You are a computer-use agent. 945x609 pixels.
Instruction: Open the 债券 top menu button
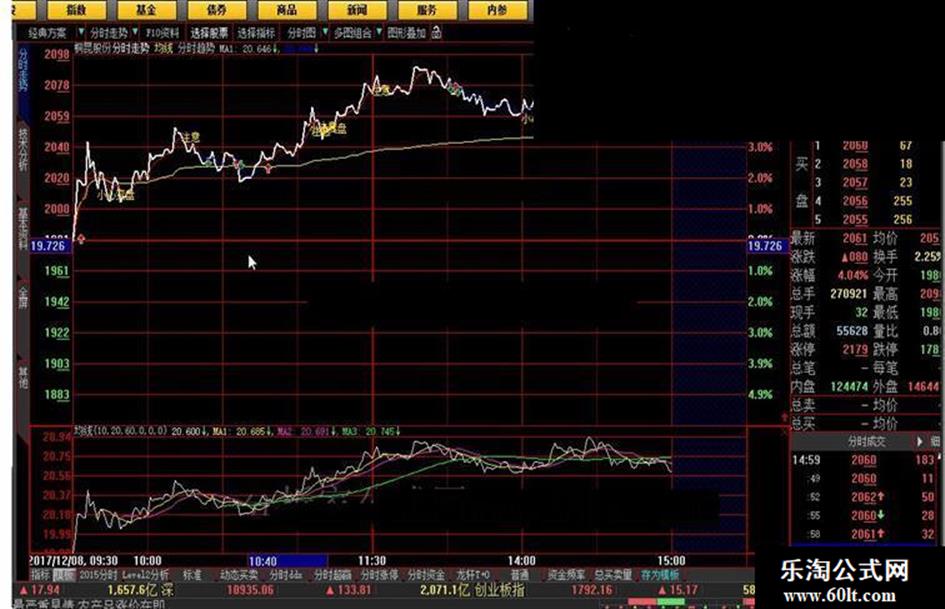(x=217, y=9)
